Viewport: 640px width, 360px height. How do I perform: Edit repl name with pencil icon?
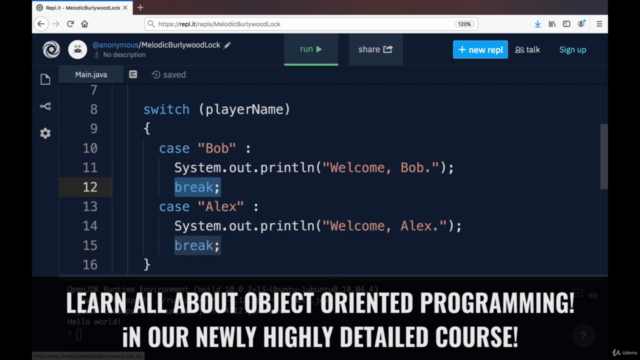click(x=227, y=45)
